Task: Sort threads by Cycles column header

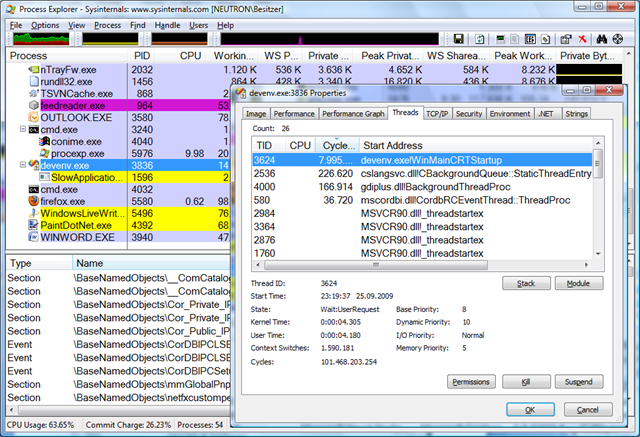Action: pos(338,145)
